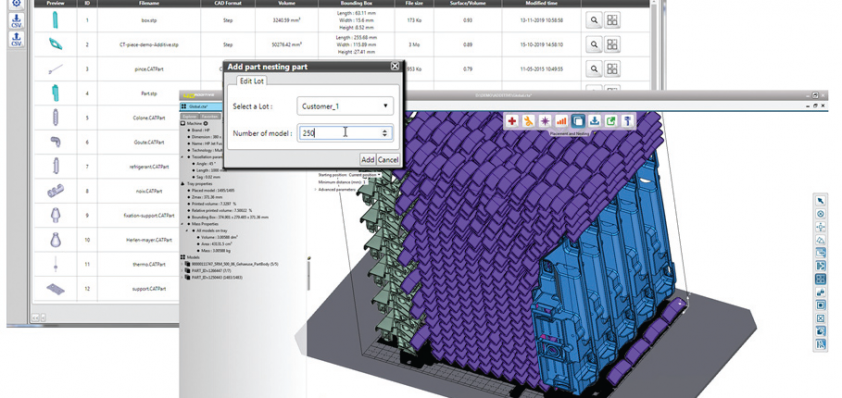This screenshot has height=398, width=842.
Task: Click the red plus icon in the viewport toolbar
Action: tap(512, 121)
